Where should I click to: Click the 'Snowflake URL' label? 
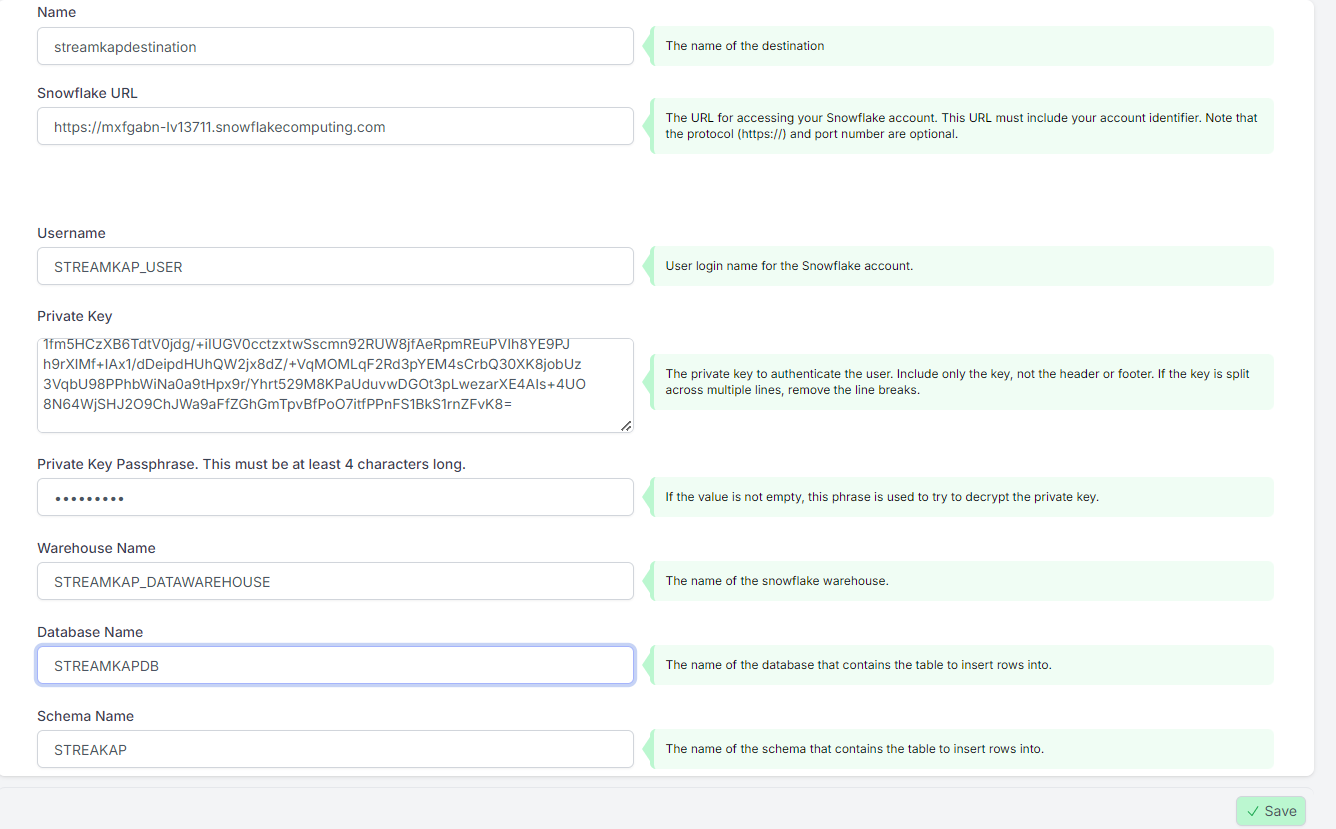tap(87, 93)
